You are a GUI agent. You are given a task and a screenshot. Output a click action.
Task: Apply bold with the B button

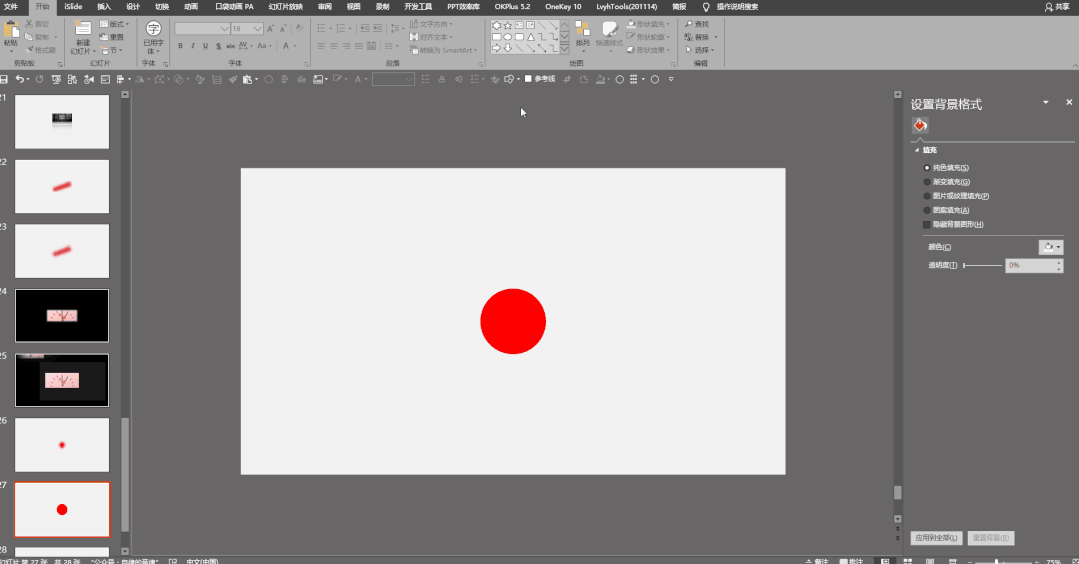point(180,46)
